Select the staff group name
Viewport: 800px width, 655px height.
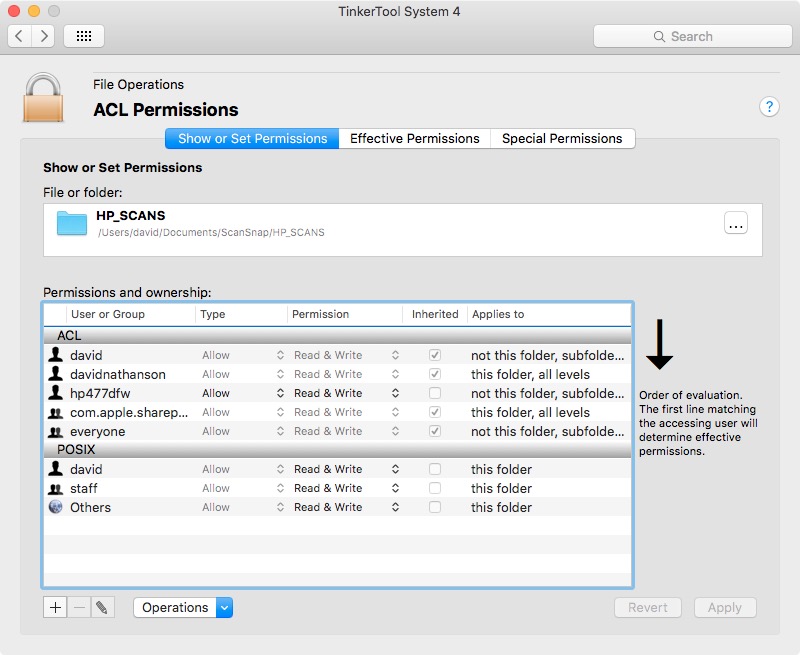tap(84, 488)
